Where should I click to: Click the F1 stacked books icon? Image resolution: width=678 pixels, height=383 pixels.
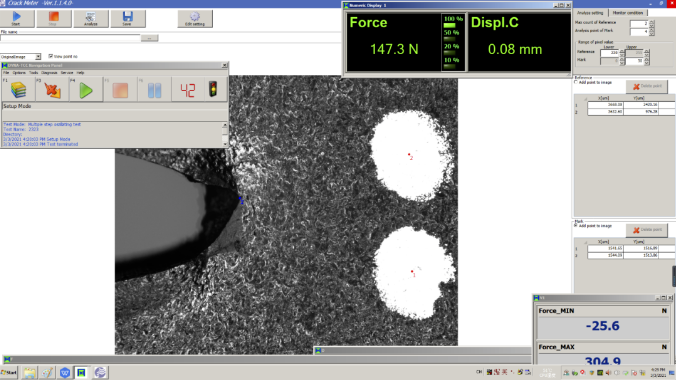click(x=19, y=90)
